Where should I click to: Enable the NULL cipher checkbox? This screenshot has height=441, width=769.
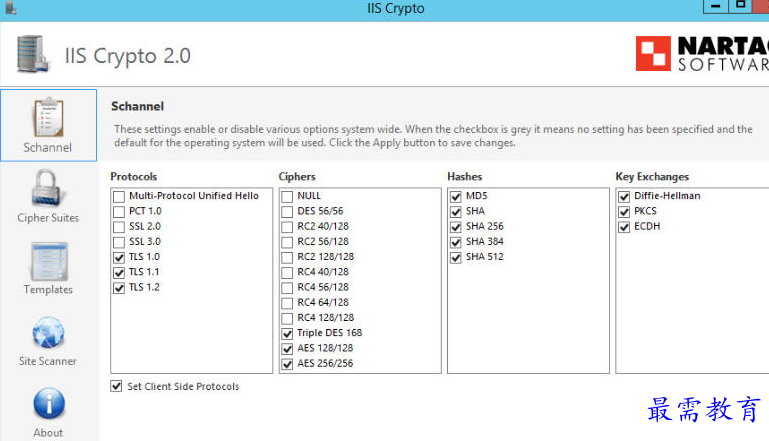tap(287, 197)
